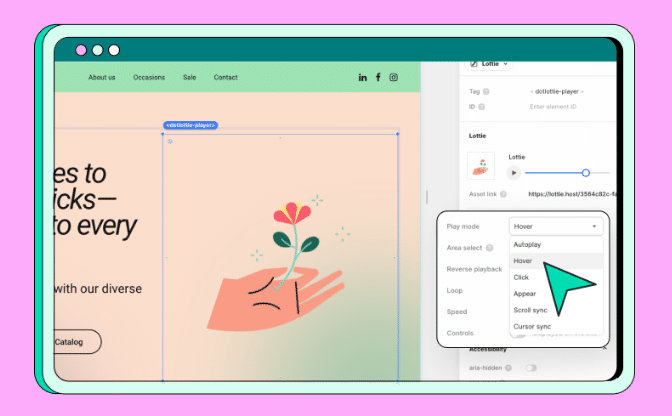The width and height of the screenshot is (672, 416).
Task: Click the settings icon in selection corner
Action: pos(170,141)
